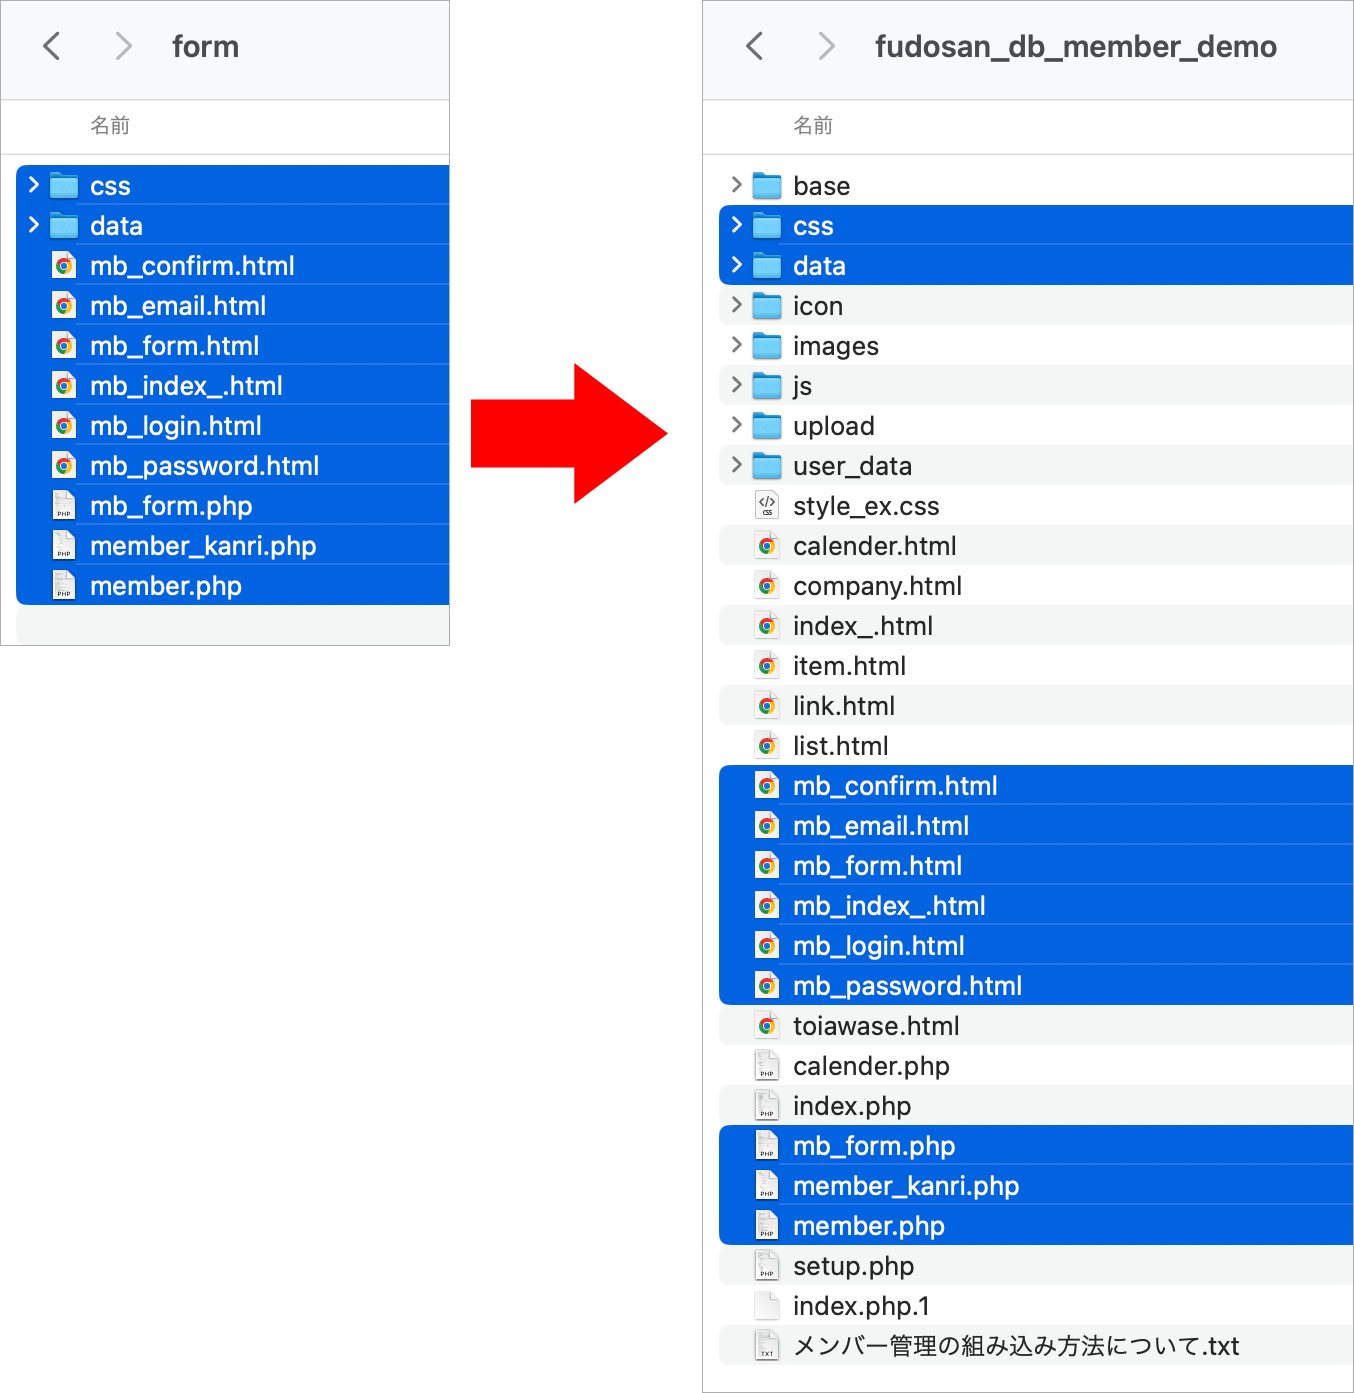This screenshot has height=1393, width=1354.
Task: Click PHP file icon for setup.php
Action: coord(767,1266)
